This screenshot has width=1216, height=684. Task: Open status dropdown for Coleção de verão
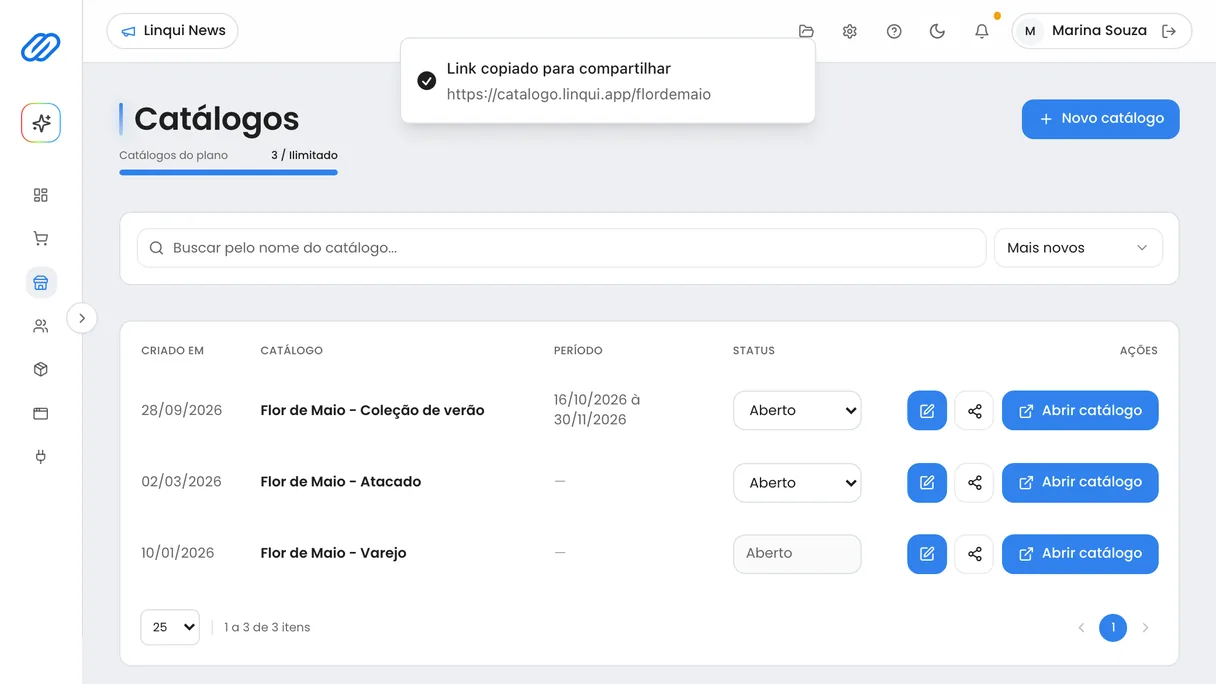(x=797, y=410)
